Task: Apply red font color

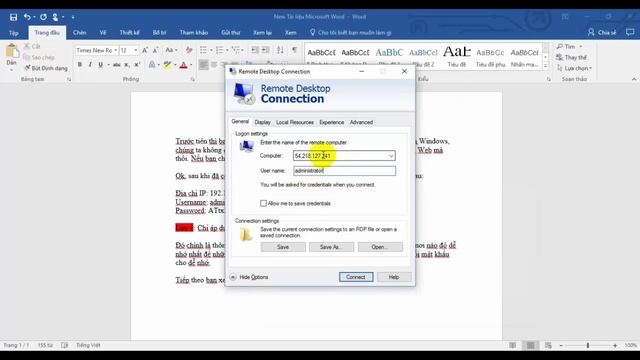Action: pos(183,64)
